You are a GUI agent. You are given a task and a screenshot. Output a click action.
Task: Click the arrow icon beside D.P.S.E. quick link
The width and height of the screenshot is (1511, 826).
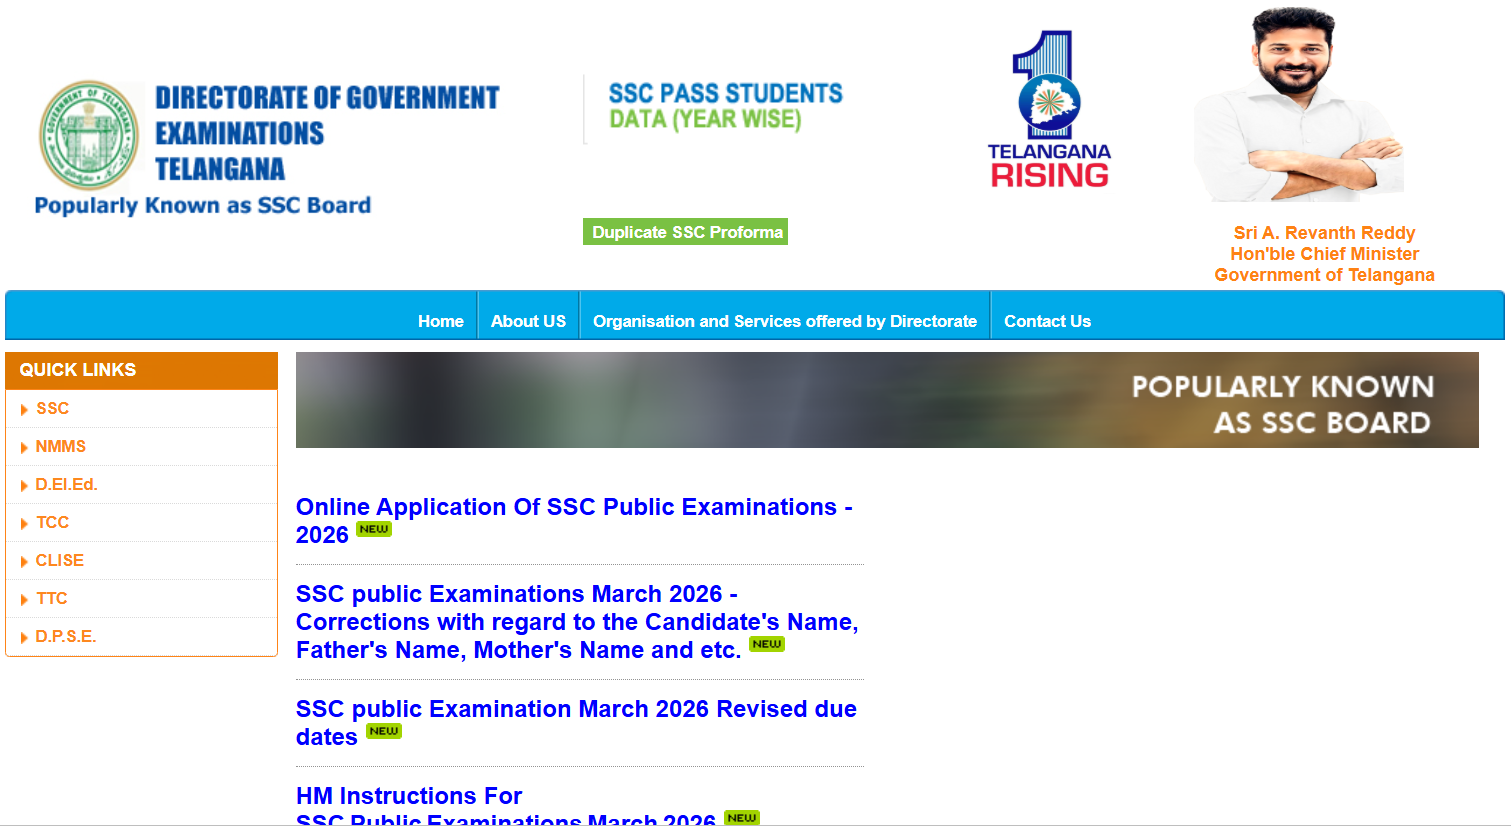point(26,636)
